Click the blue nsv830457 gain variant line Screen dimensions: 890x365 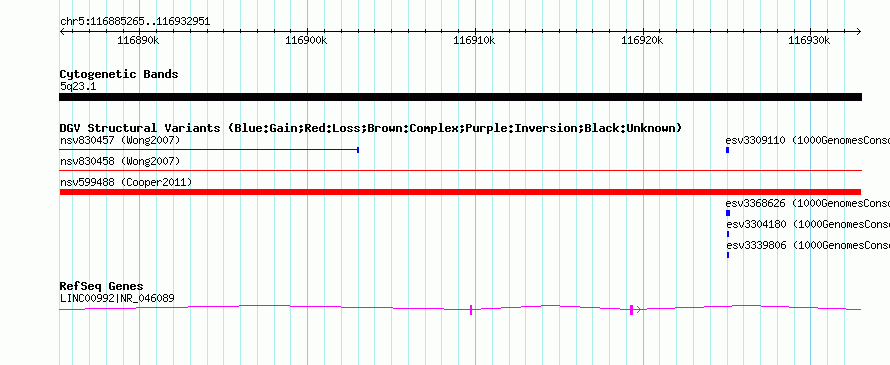pyautogui.click(x=209, y=150)
